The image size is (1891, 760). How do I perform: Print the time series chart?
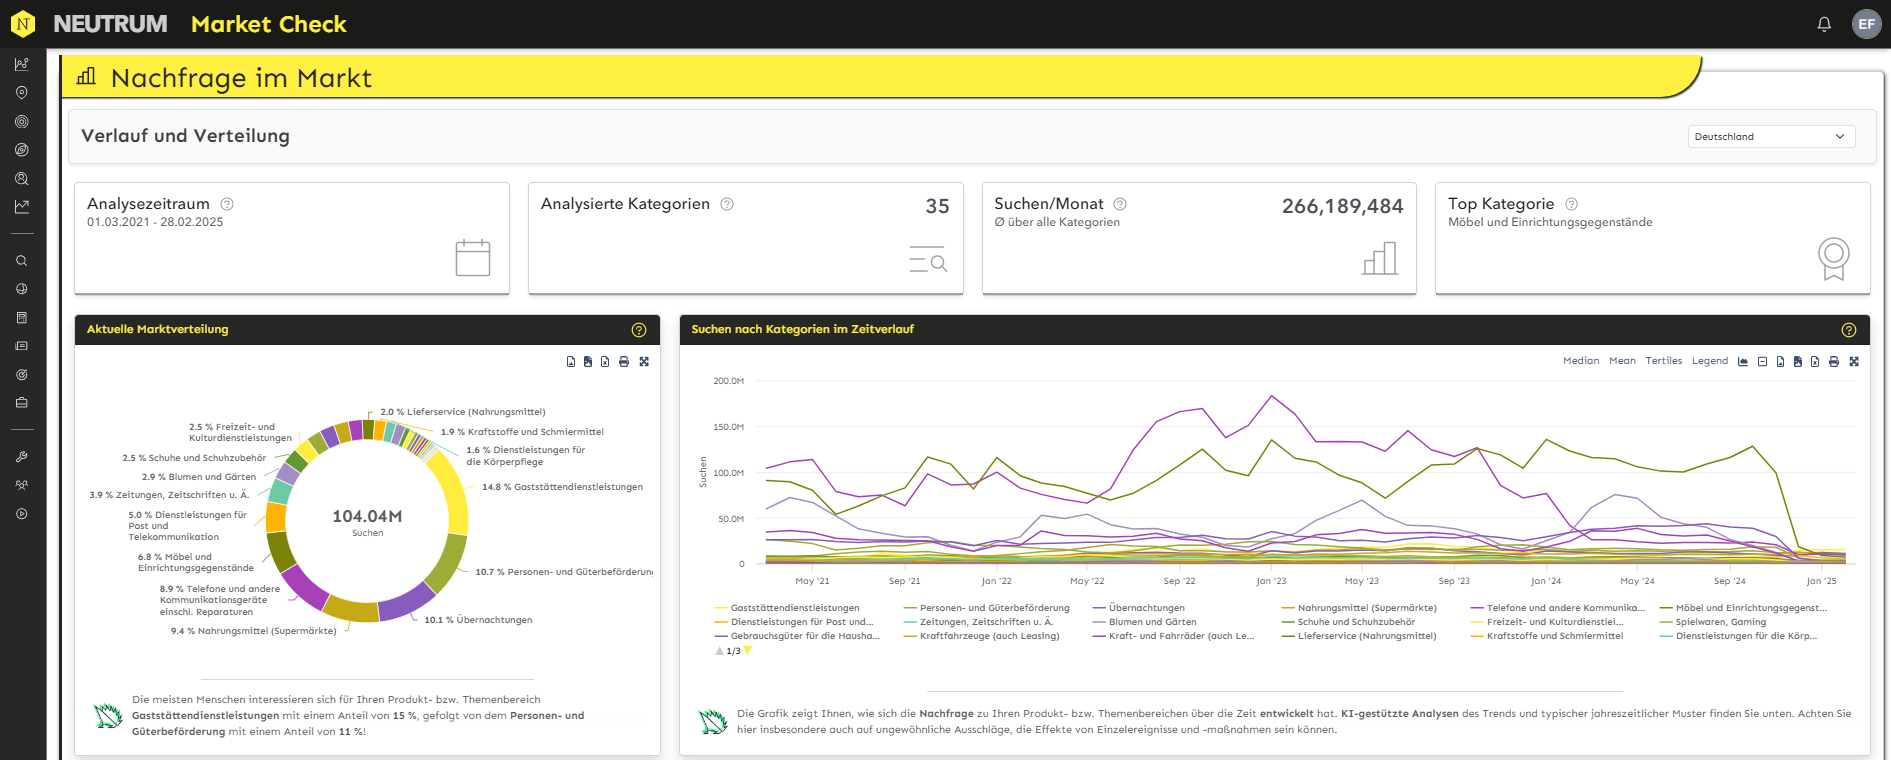pyautogui.click(x=1833, y=362)
